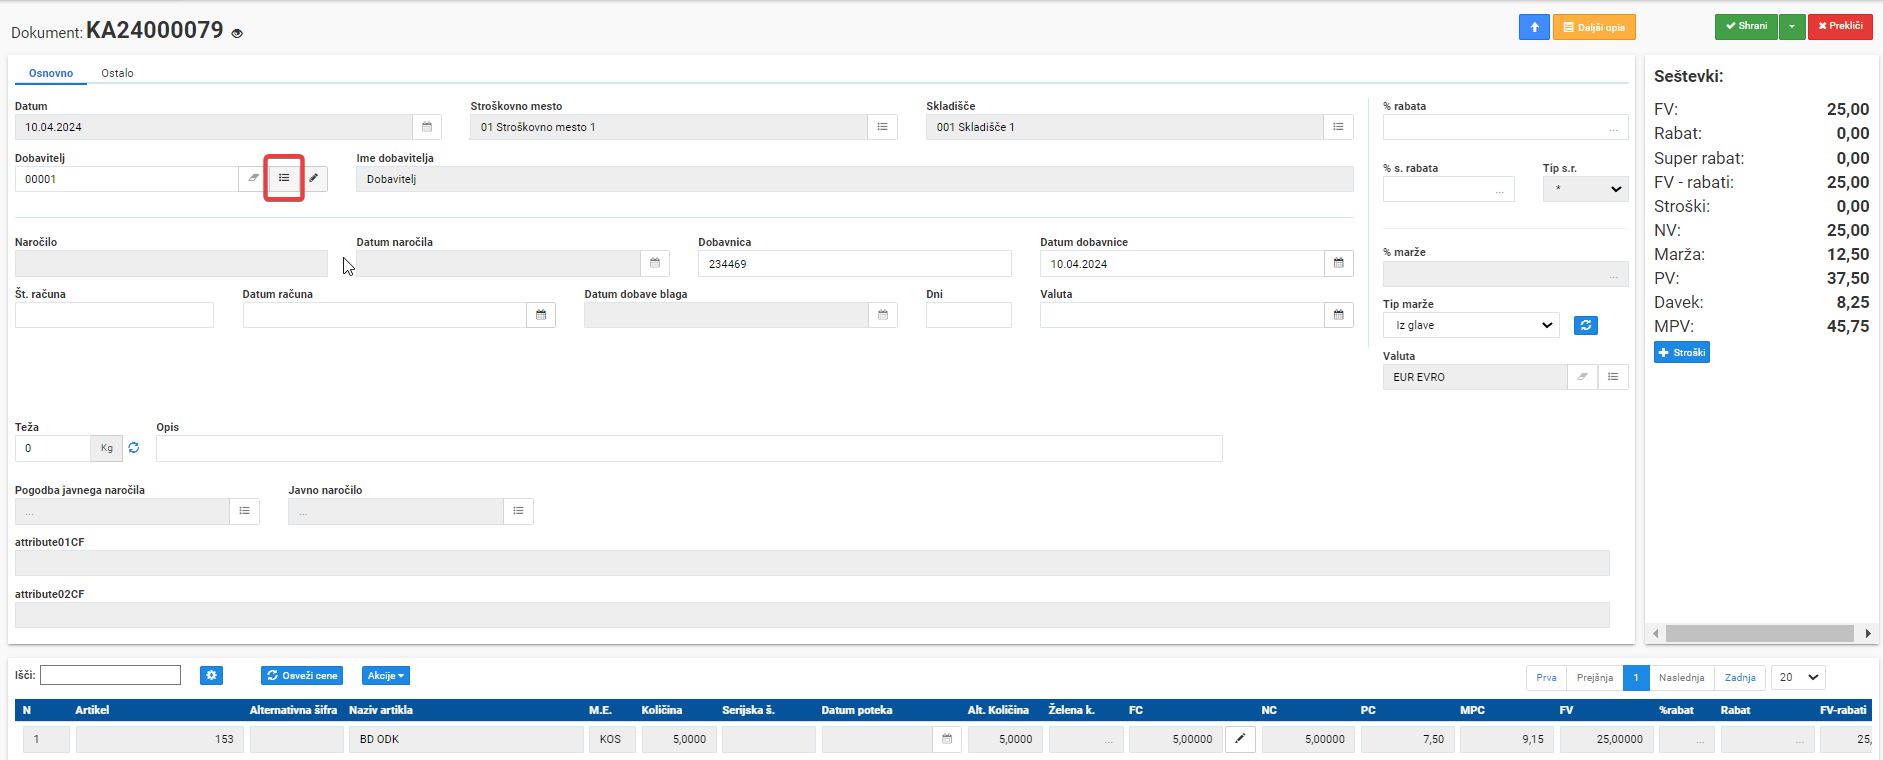Click the Seštevki horizontal scrollbar thumb
This screenshot has height=760, width=1883.
(x=1759, y=633)
